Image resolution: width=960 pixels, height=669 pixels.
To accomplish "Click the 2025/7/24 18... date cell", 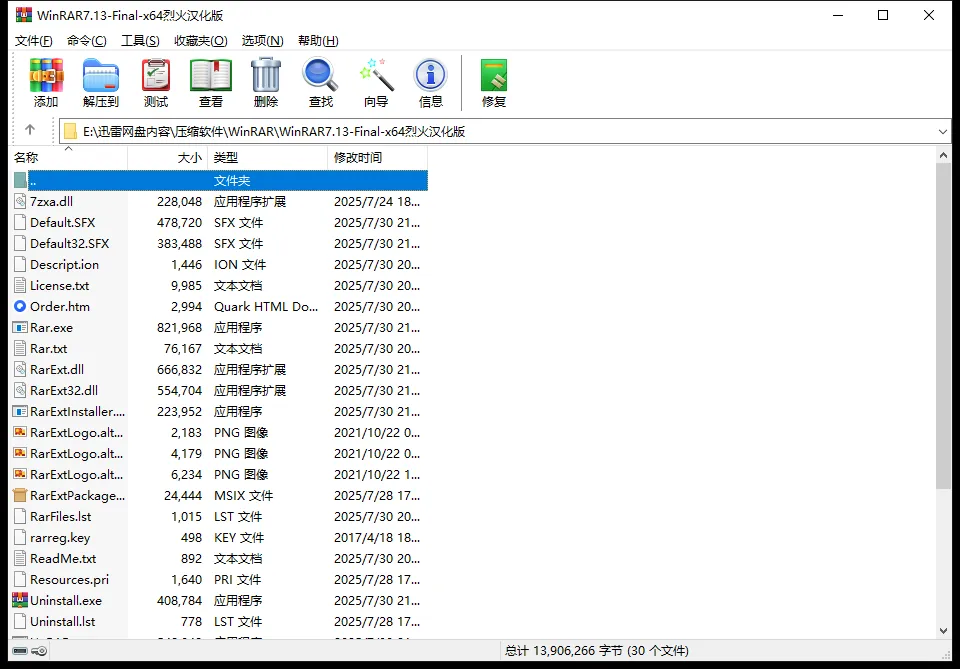I will pos(377,201).
